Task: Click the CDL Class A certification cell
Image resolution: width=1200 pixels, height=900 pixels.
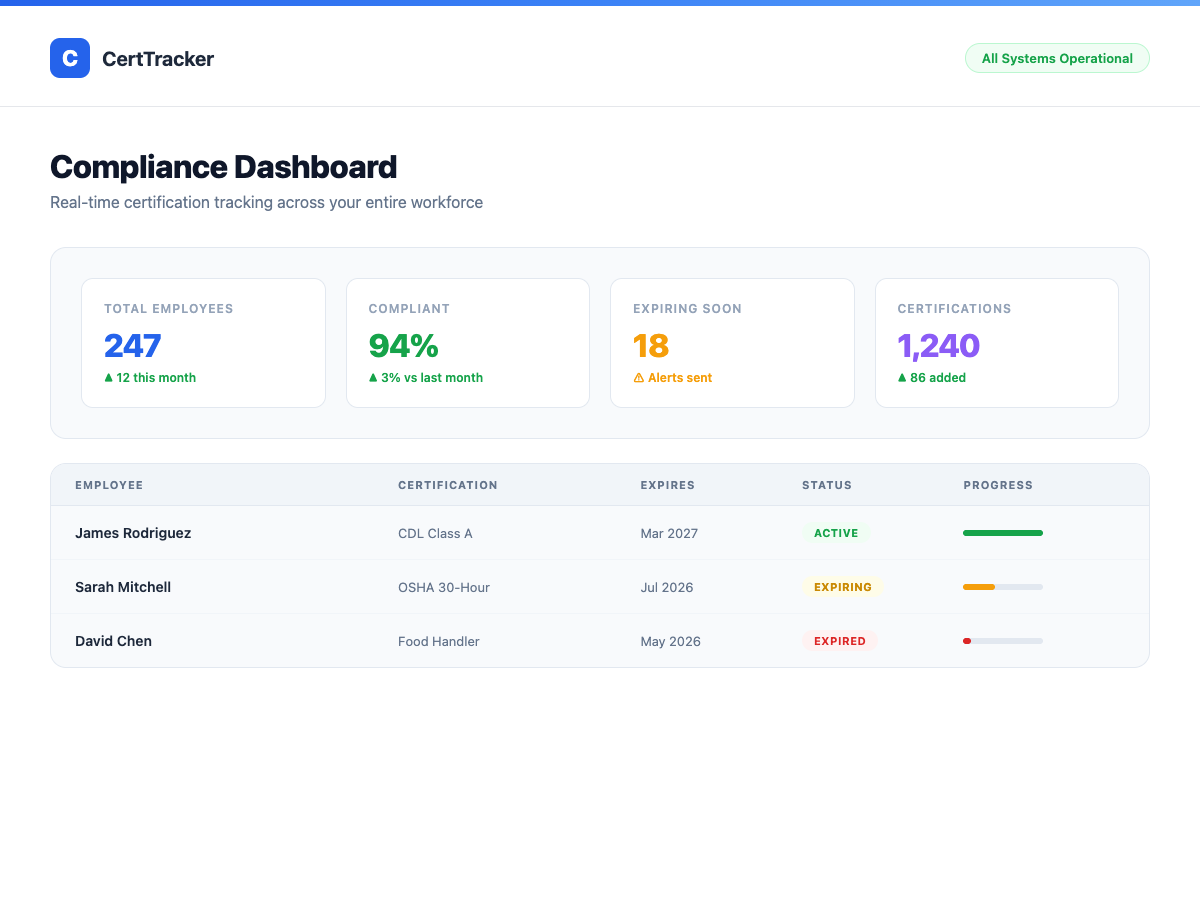Action: pyautogui.click(x=435, y=533)
